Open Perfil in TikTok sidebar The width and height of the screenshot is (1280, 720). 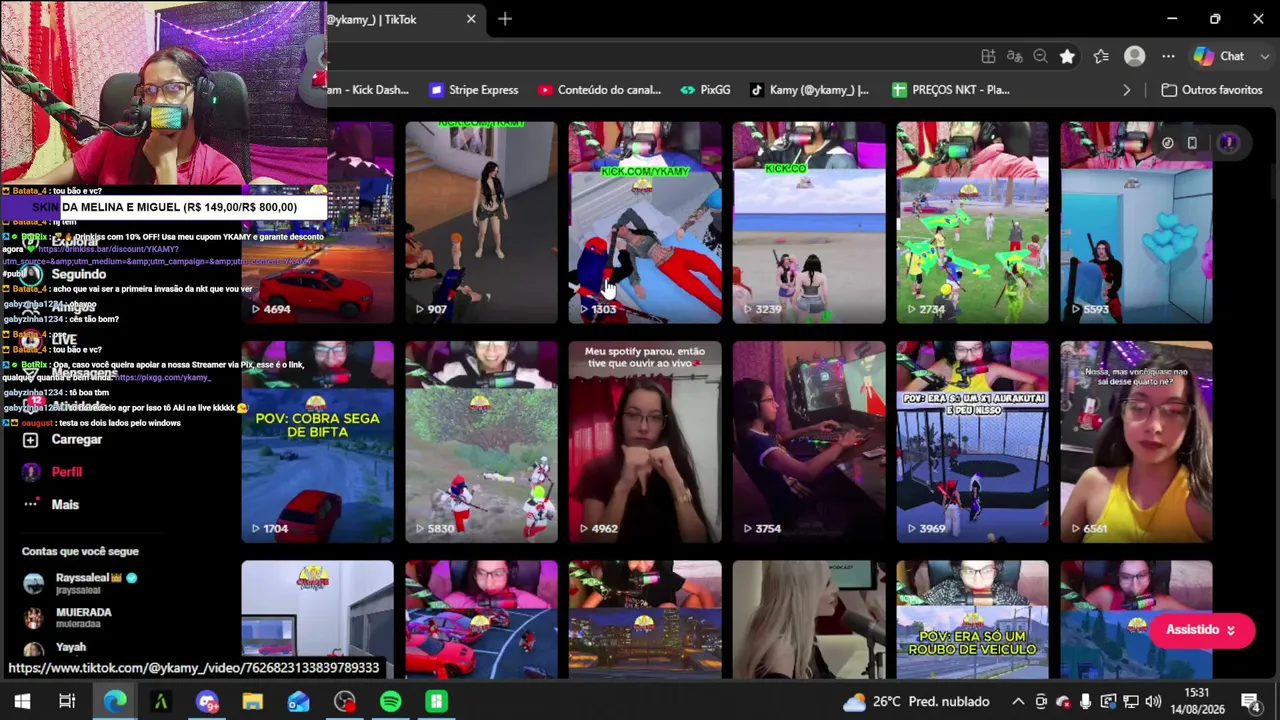pos(67,472)
